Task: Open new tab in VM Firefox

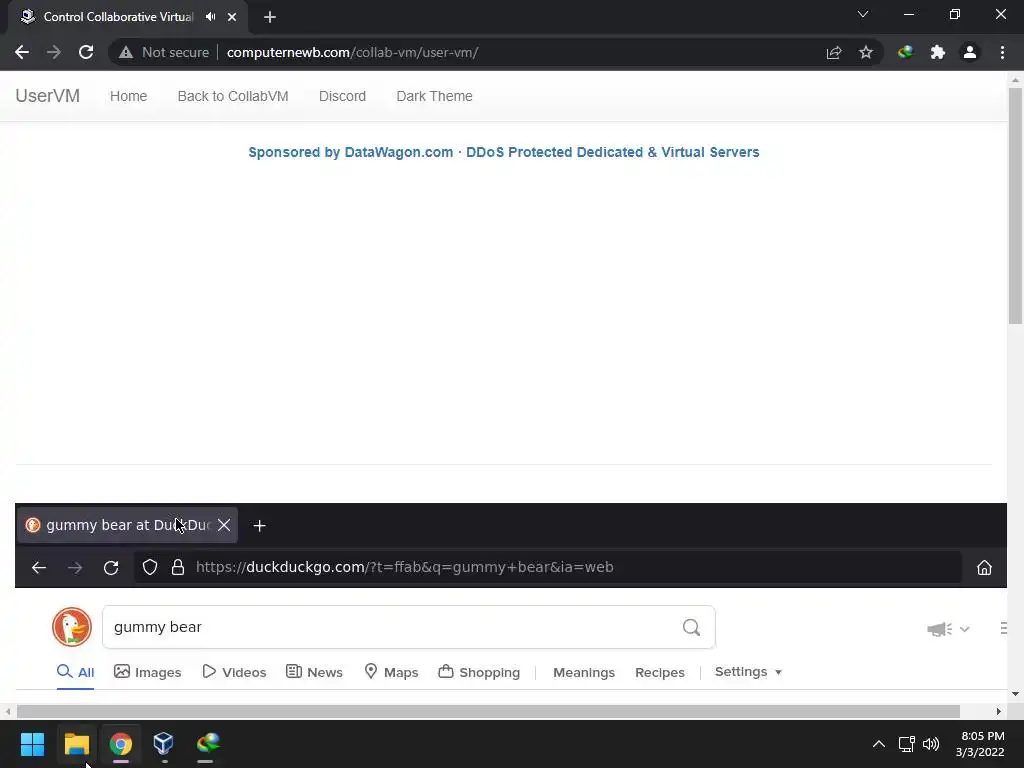Action: tap(259, 526)
